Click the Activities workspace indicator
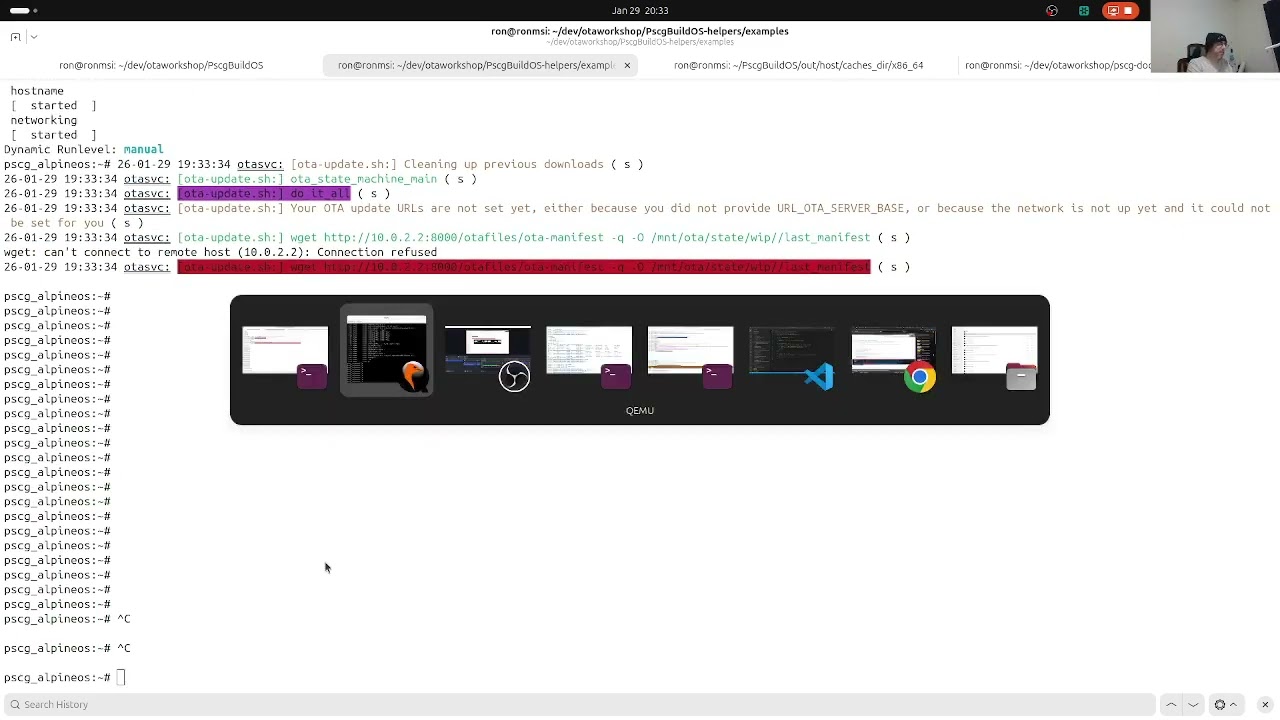 coord(24,11)
